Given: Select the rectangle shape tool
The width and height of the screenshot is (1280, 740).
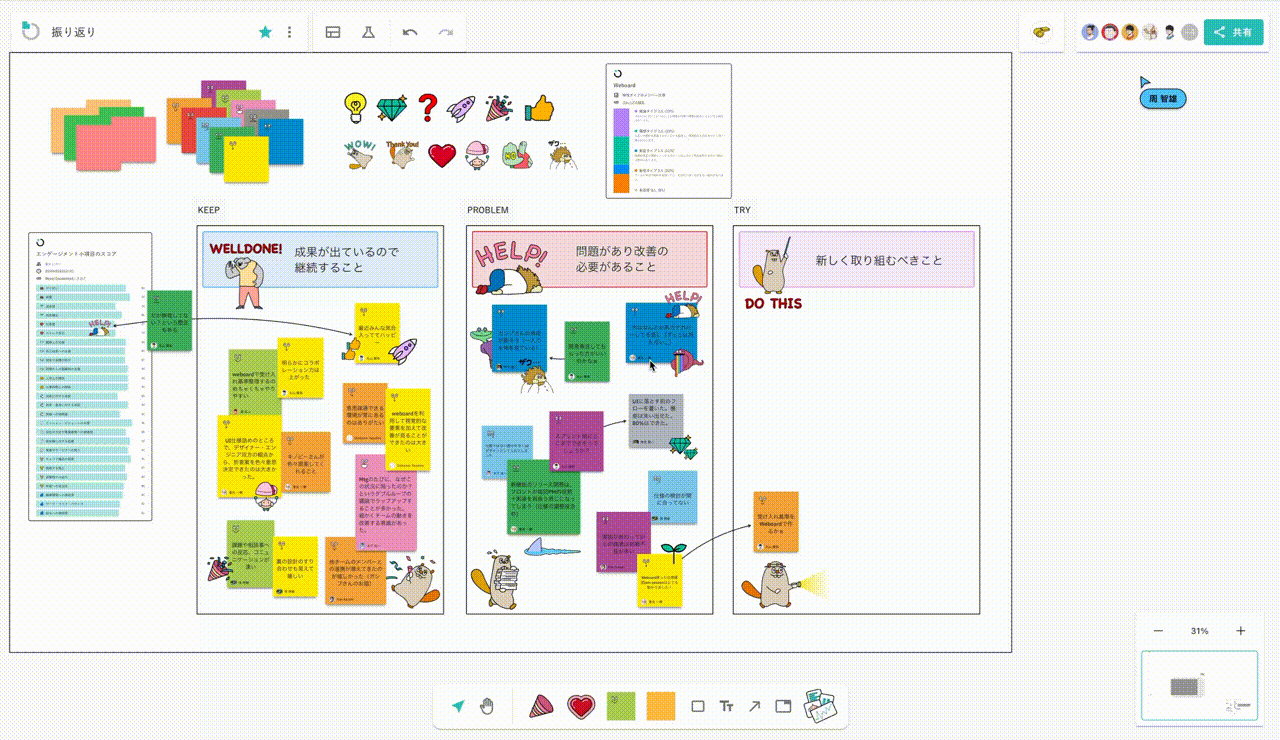Looking at the screenshot, I should coord(698,706).
